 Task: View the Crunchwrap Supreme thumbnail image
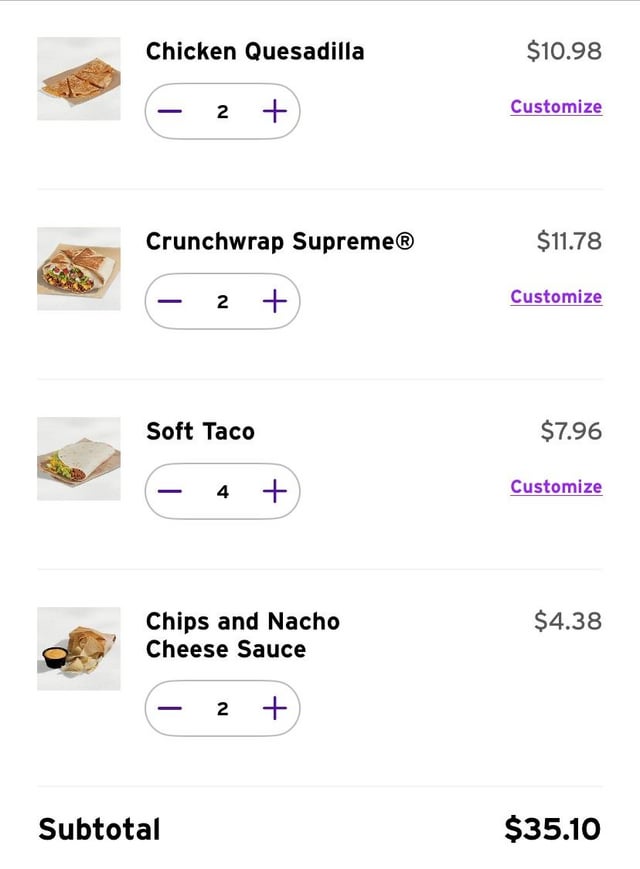click(x=79, y=269)
